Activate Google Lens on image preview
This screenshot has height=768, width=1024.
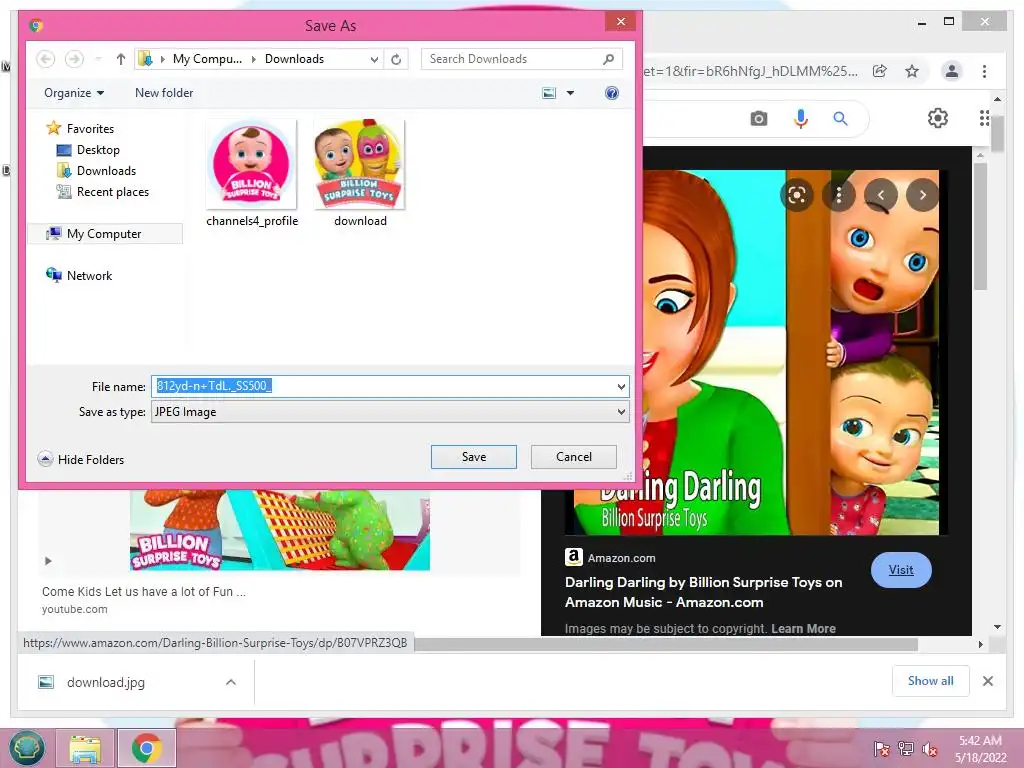click(x=797, y=195)
